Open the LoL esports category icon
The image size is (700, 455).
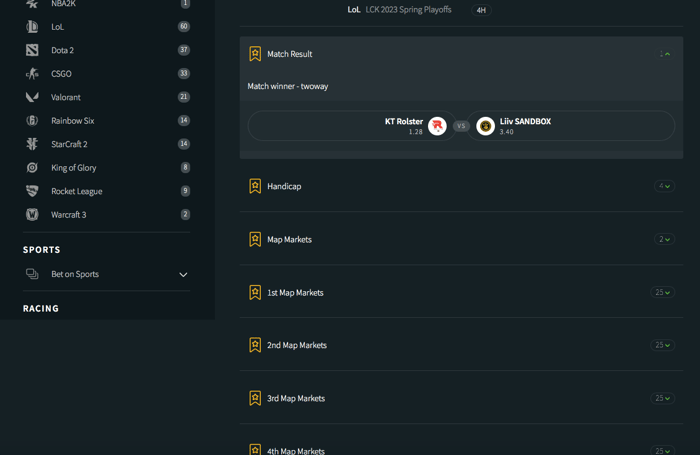32,27
